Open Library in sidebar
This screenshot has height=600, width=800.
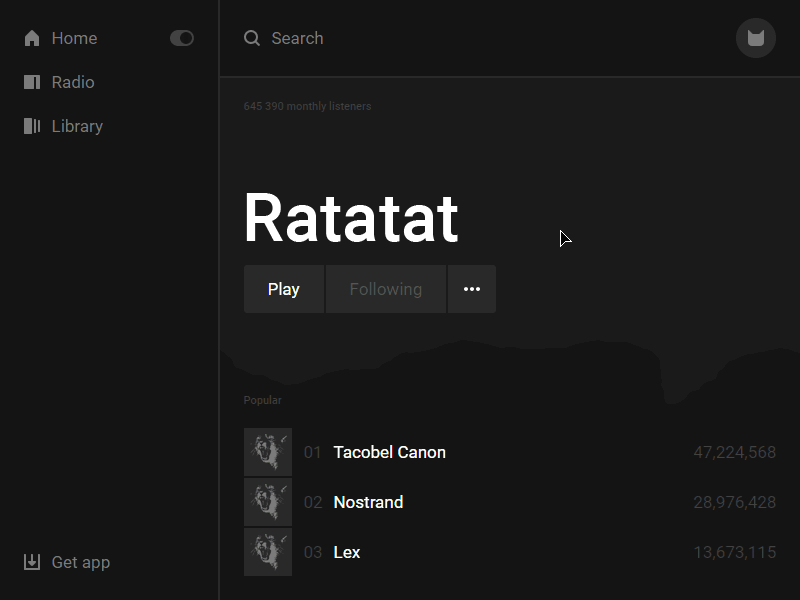coord(77,126)
